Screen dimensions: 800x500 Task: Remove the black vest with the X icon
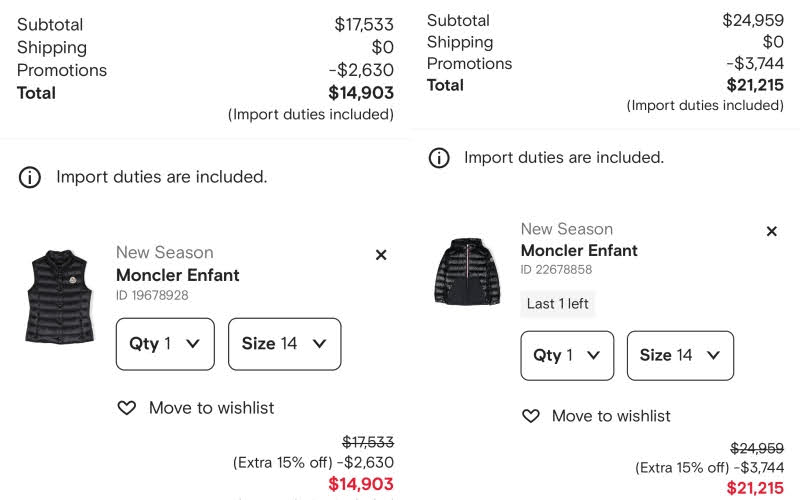point(381,255)
